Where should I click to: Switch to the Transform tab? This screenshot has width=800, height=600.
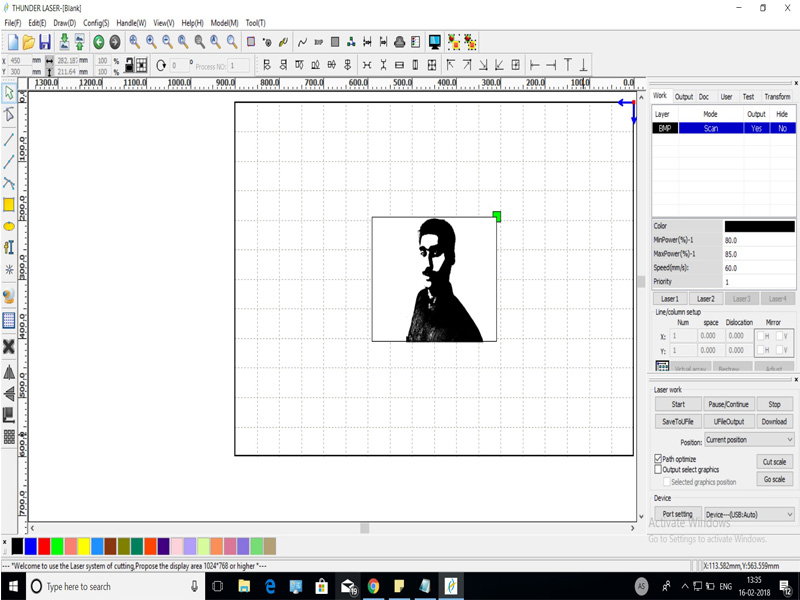(x=777, y=97)
